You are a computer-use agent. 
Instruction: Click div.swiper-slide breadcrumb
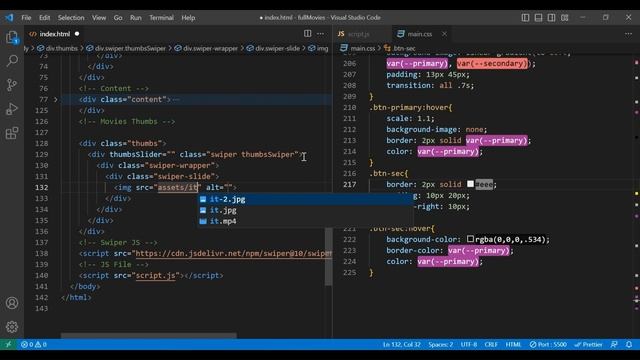273,48
